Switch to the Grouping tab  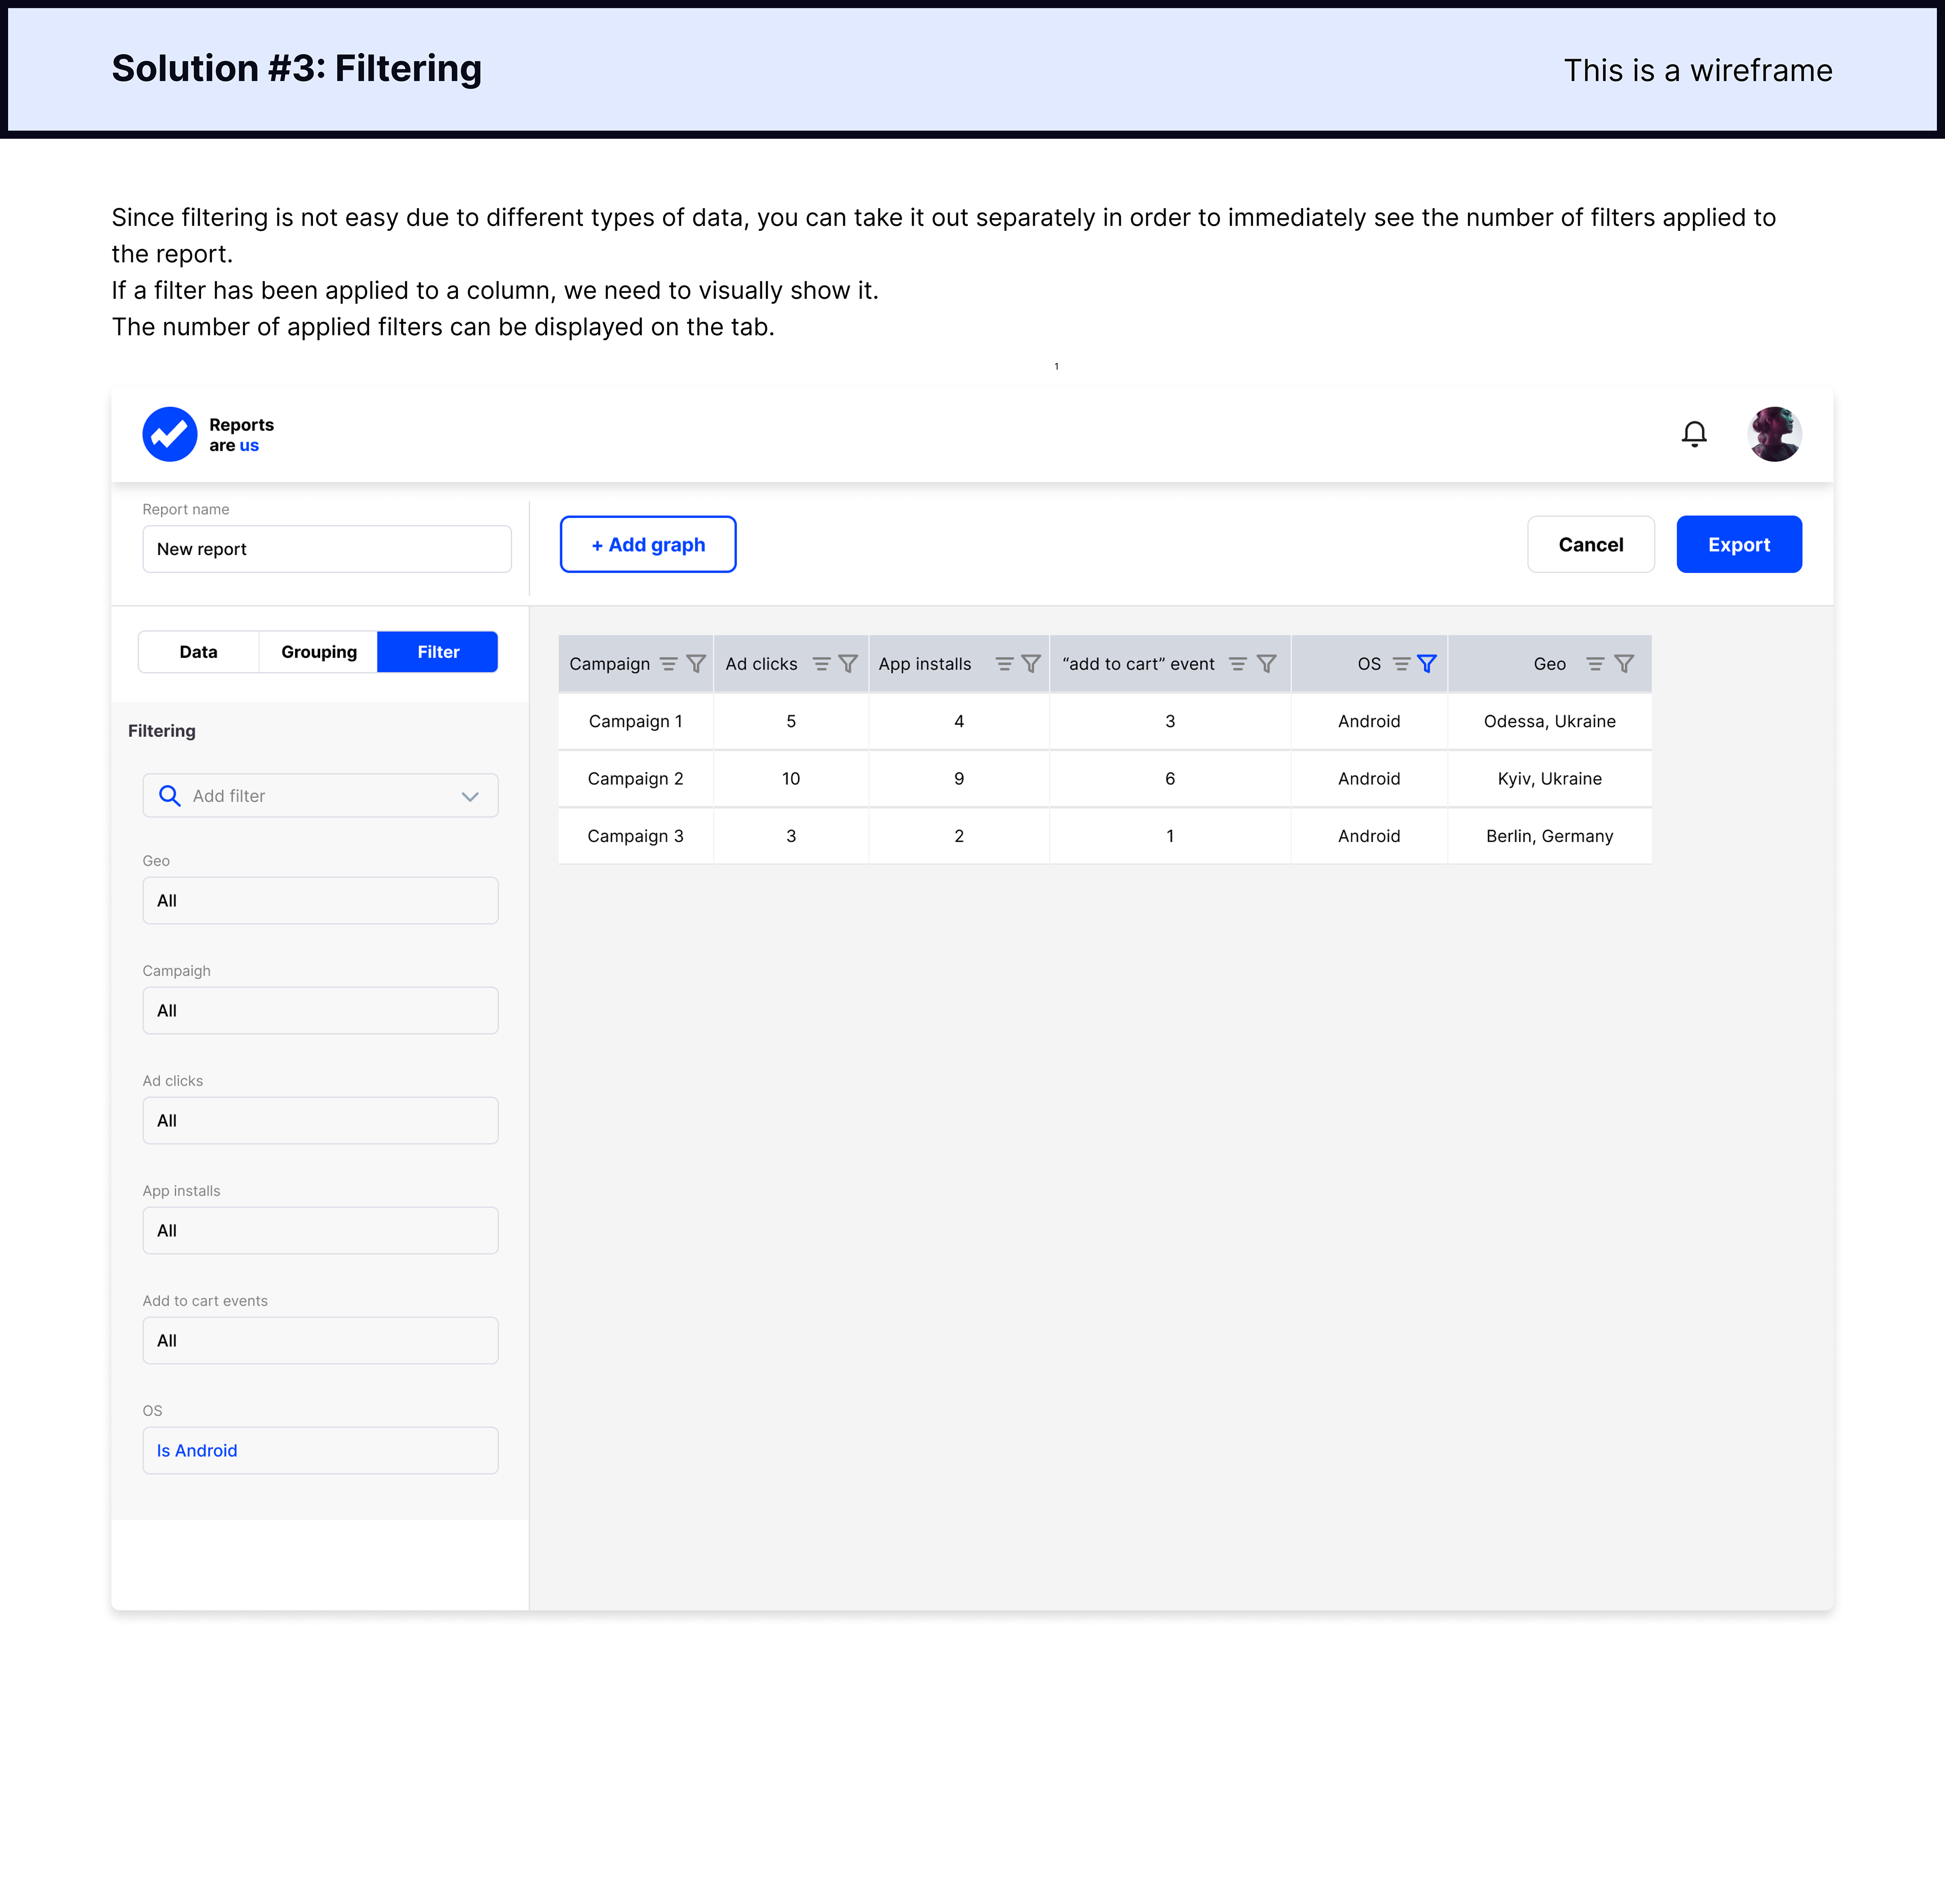[318, 652]
